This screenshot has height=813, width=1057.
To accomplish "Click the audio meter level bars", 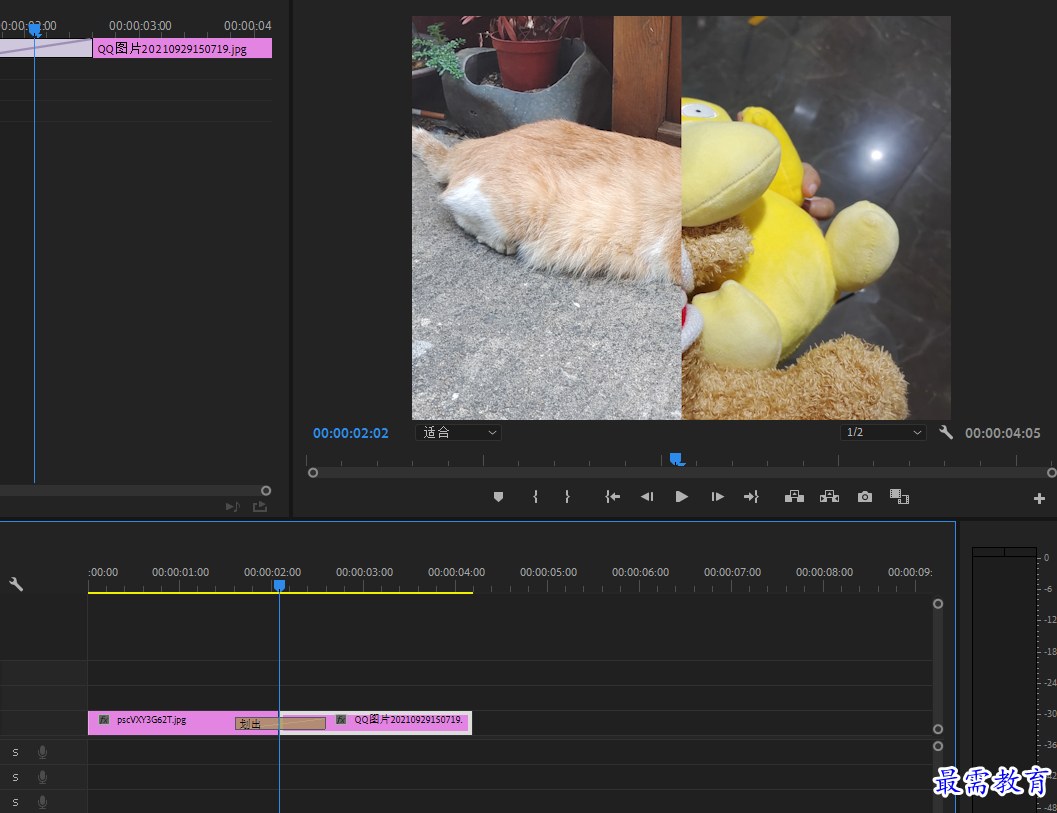I will [x=1004, y=681].
